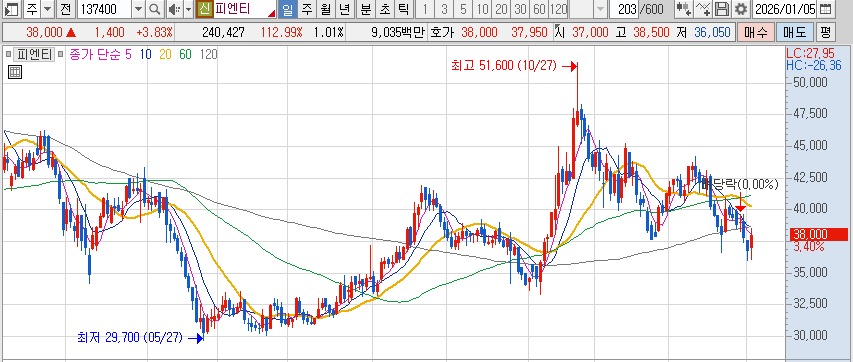853x362 pixels.
Task: Click the 2026/01/05 date field
Action: pyautogui.click(x=784, y=9)
